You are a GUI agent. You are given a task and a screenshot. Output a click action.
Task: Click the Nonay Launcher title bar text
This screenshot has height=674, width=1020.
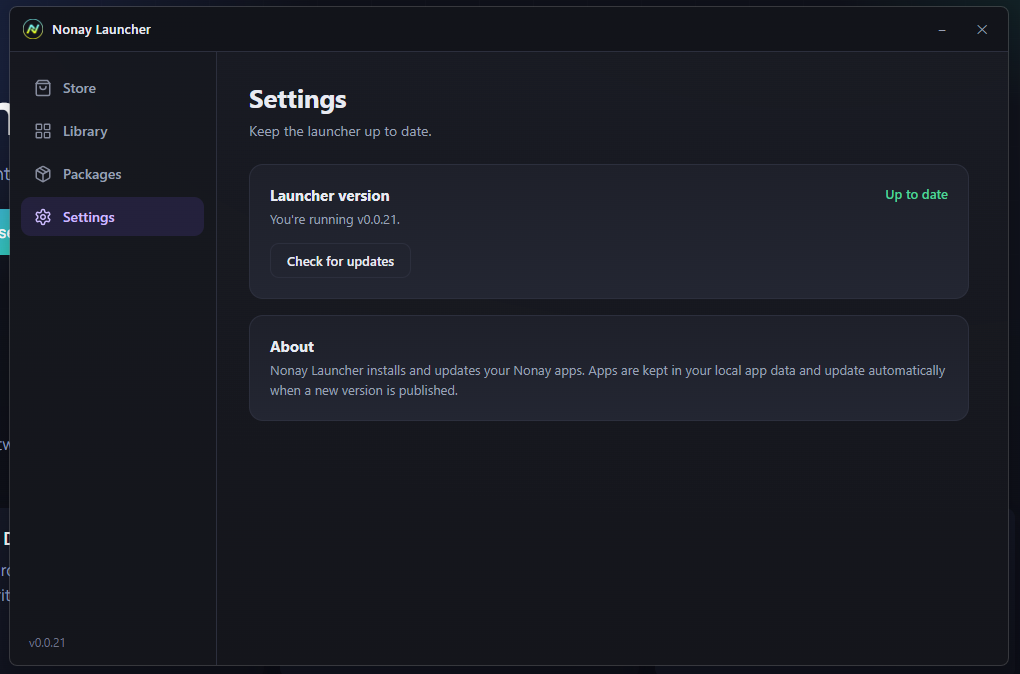pyautogui.click(x=101, y=29)
